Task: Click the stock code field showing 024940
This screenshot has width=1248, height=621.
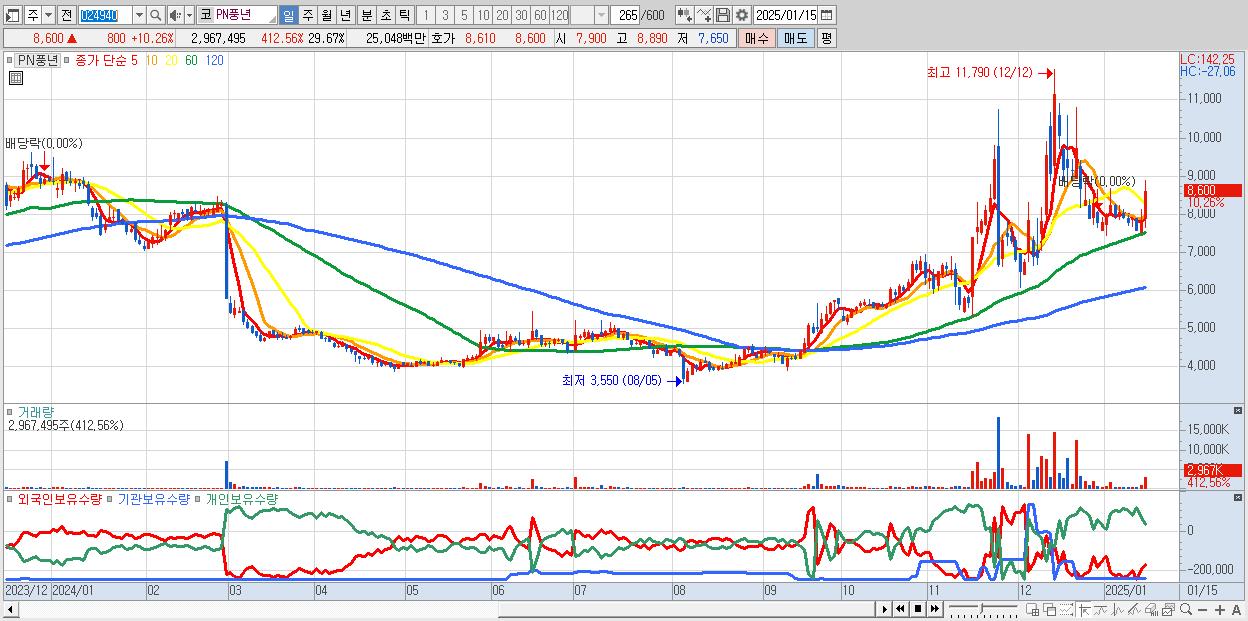Action: tap(103, 15)
